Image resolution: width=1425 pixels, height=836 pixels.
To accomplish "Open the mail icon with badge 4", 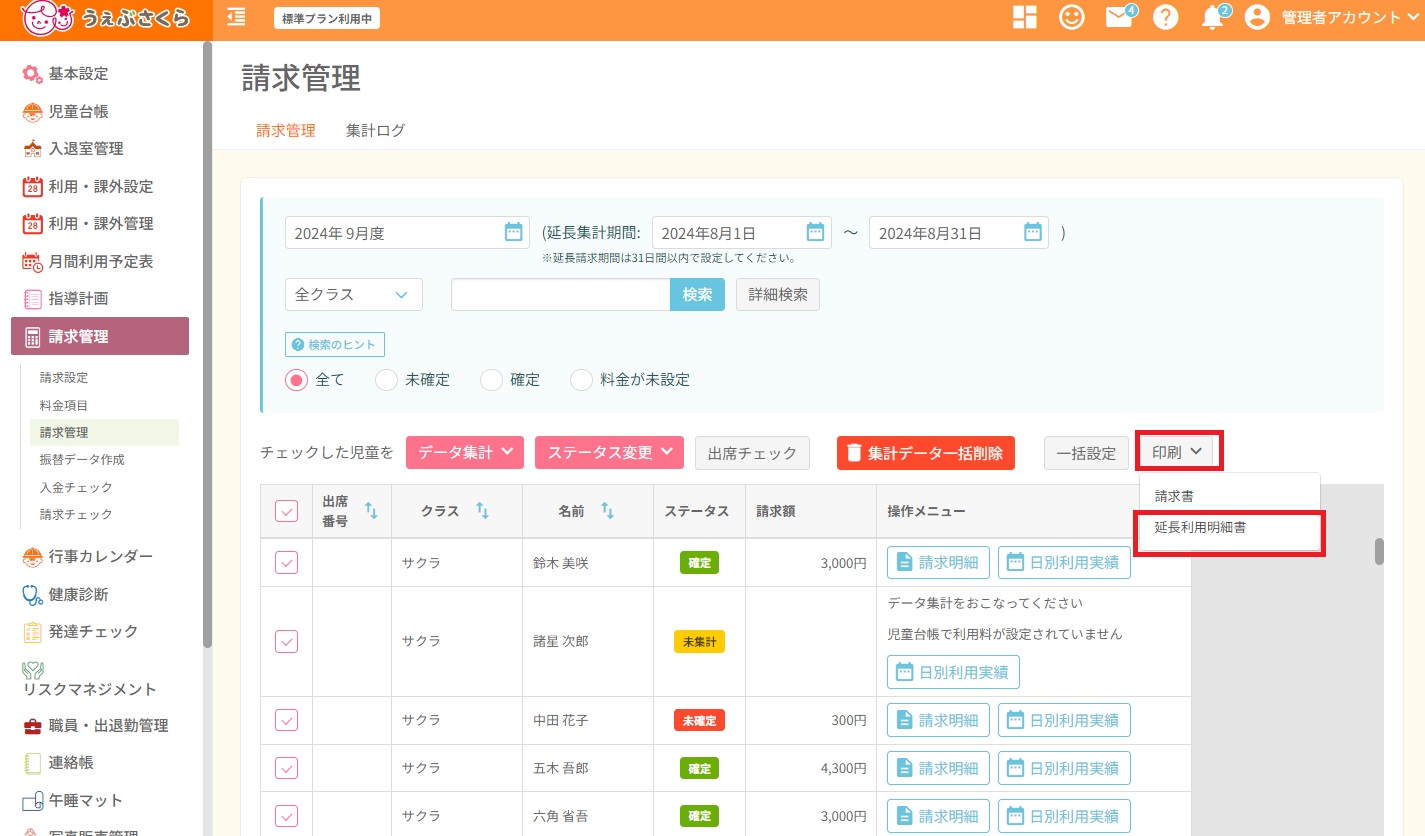I will coord(1119,17).
